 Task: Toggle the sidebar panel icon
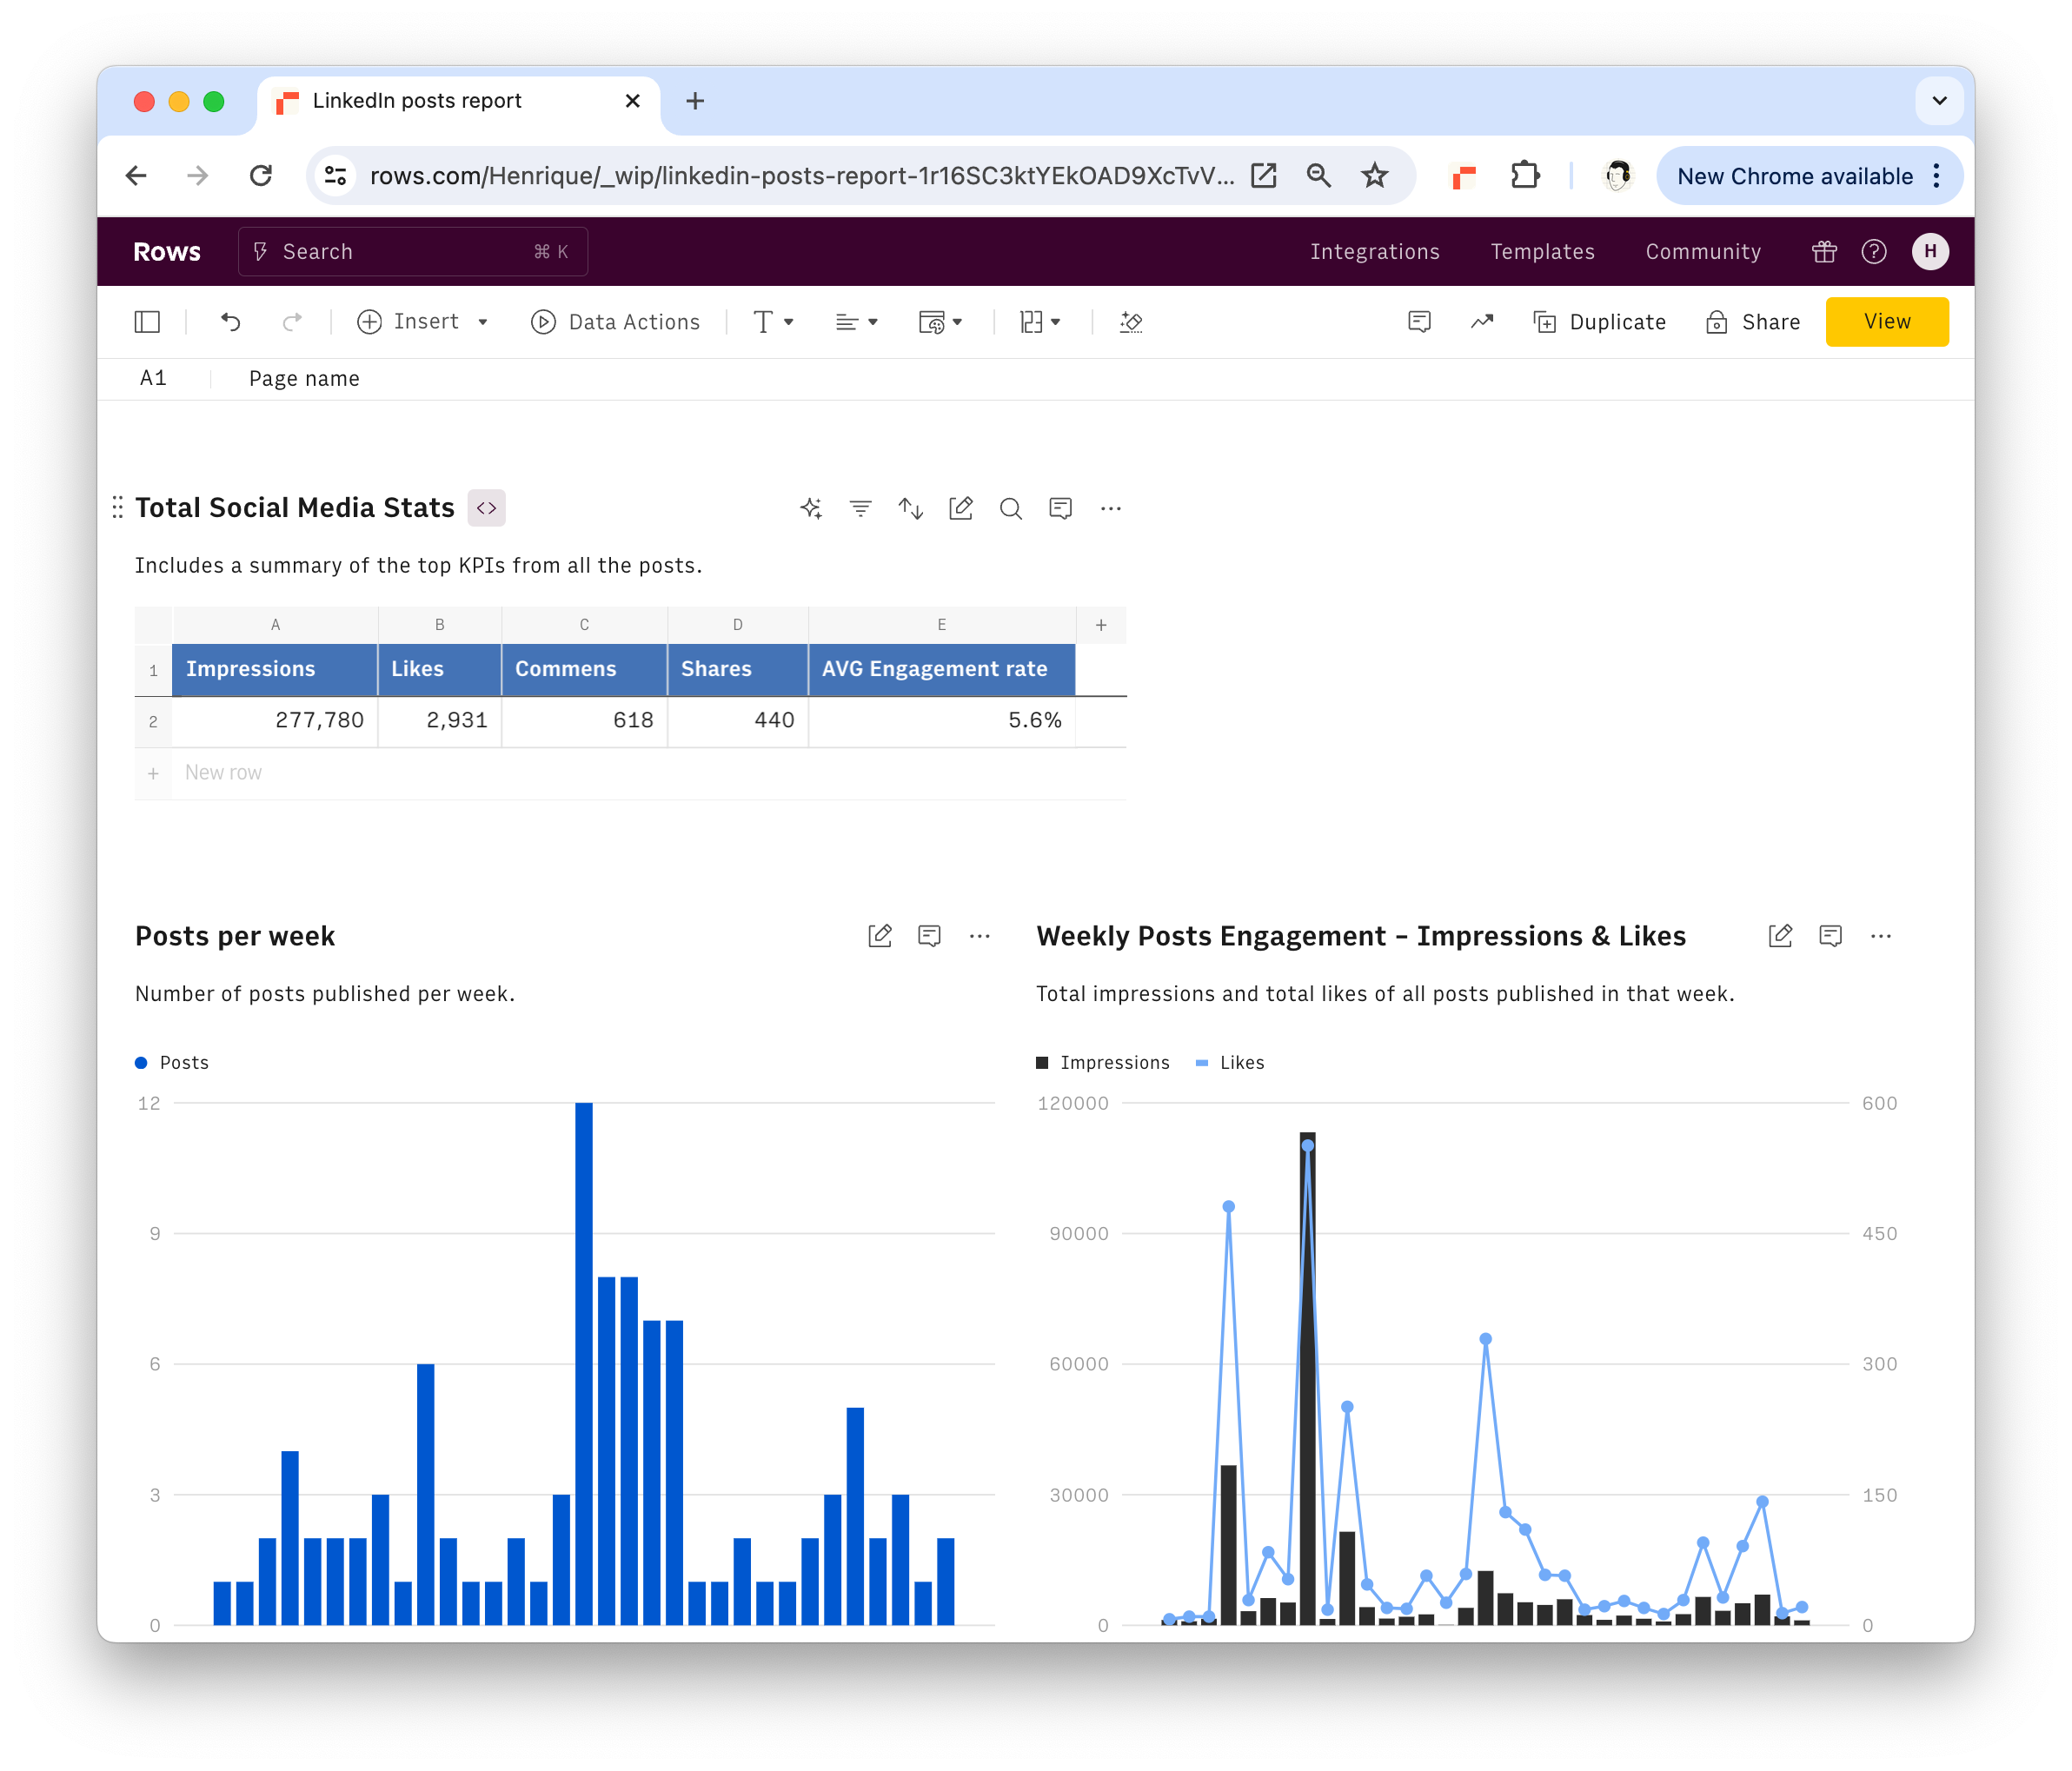[x=147, y=322]
